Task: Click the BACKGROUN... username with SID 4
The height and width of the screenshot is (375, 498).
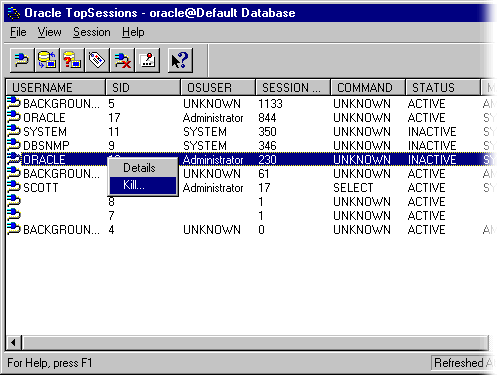Action: click(x=62, y=230)
